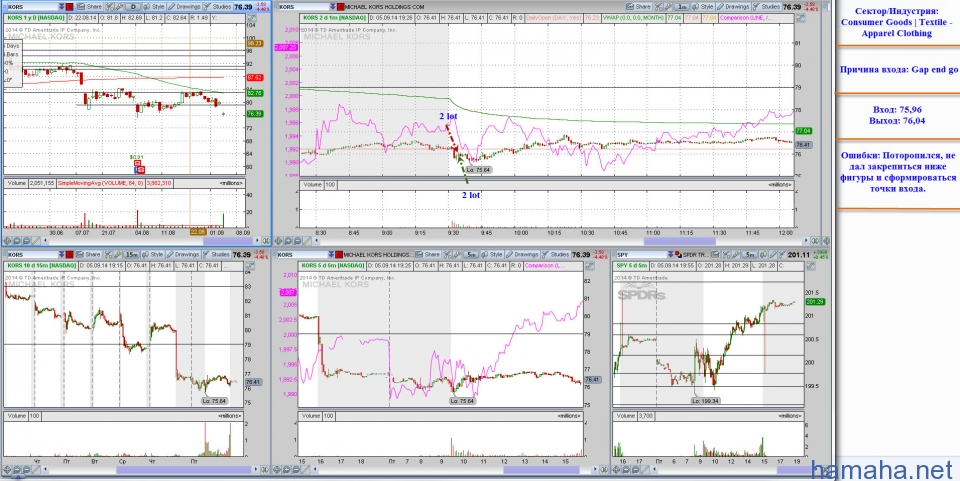Viewport: 960px width, 481px height.
Task: Click chart mode icon right of 1m info row
Action: click(x=800, y=18)
